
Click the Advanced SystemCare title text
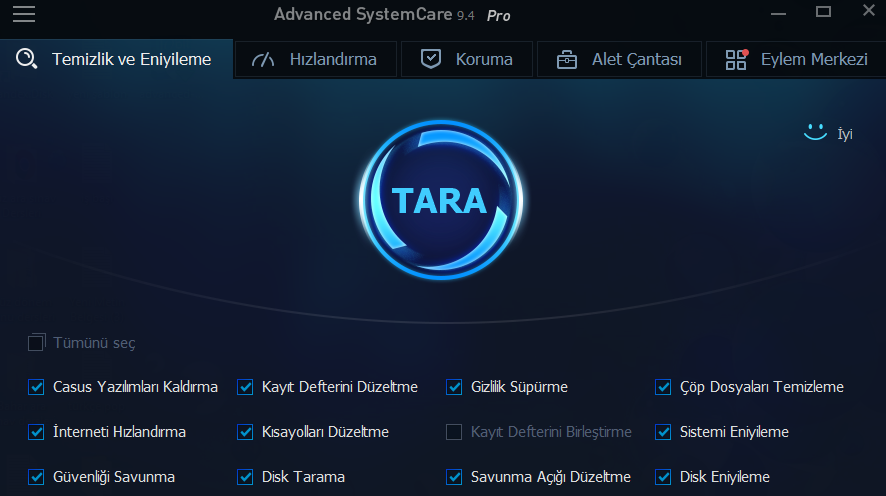tap(363, 14)
